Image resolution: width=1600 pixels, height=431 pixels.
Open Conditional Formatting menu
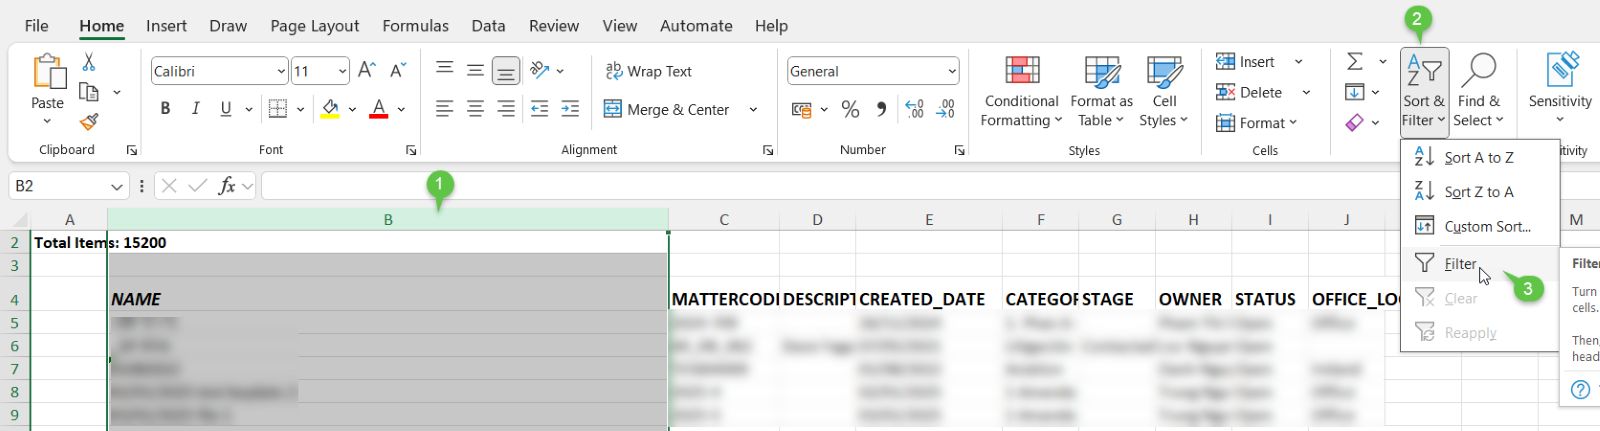coord(1021,92)
